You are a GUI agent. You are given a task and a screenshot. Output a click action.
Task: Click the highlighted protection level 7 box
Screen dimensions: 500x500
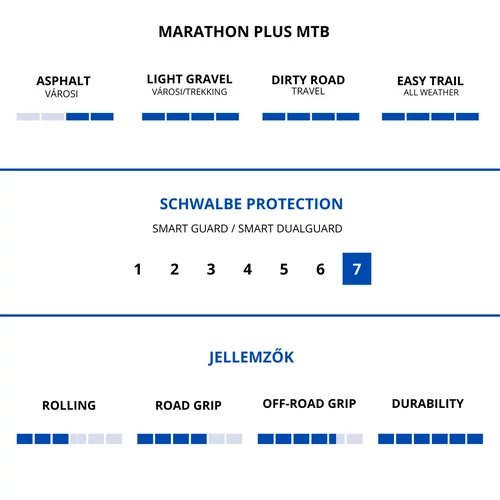click(x=357, y=269)
